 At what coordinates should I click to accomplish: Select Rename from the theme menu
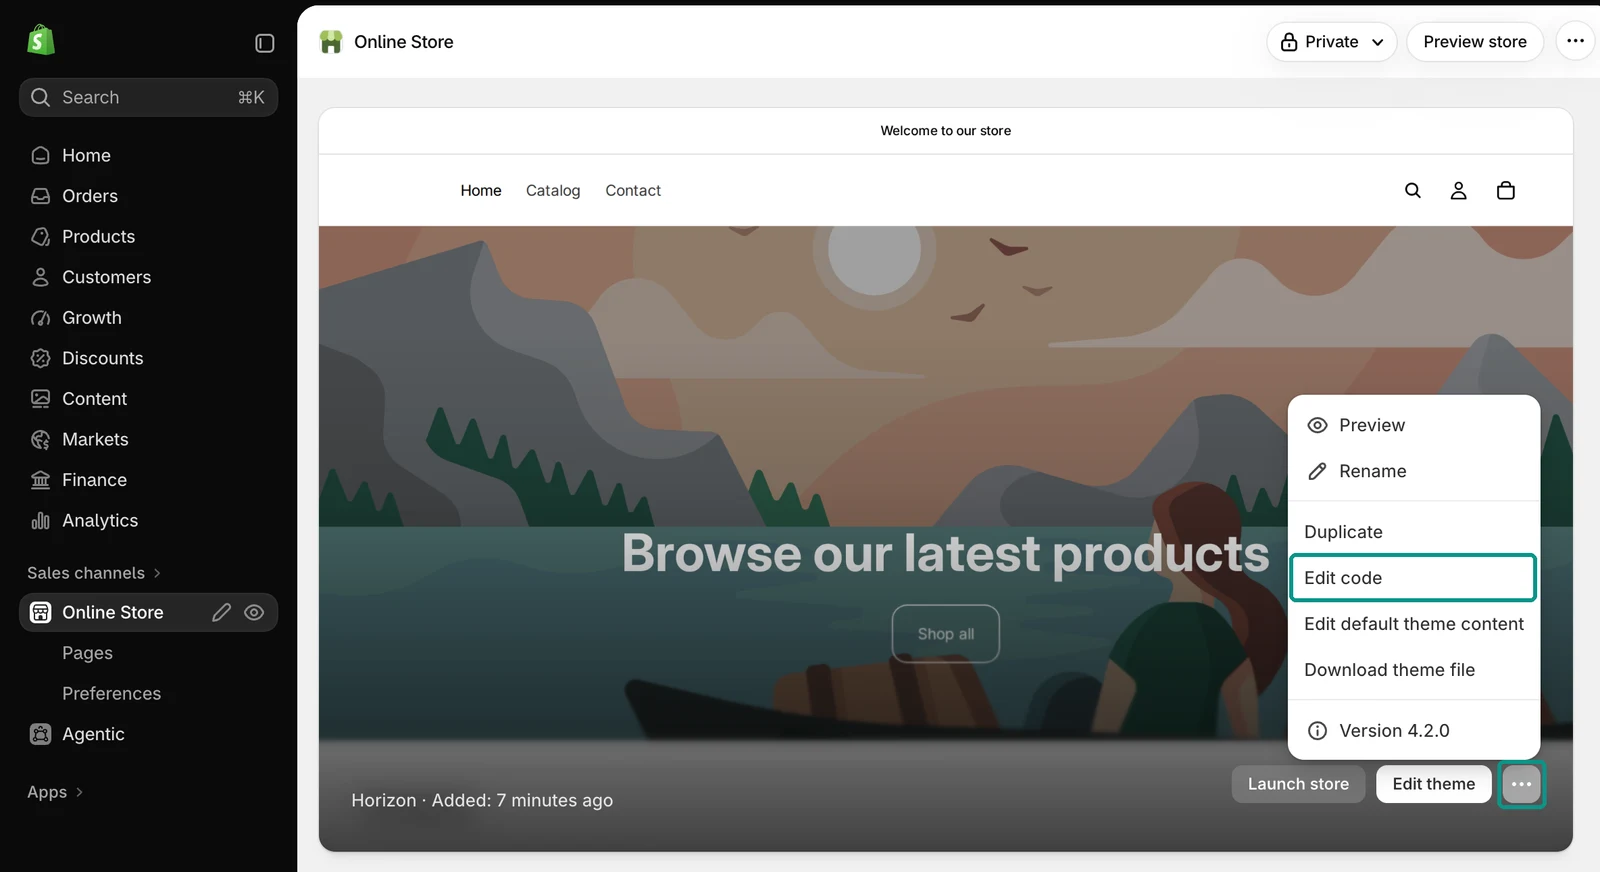[x=1414, y=471]
